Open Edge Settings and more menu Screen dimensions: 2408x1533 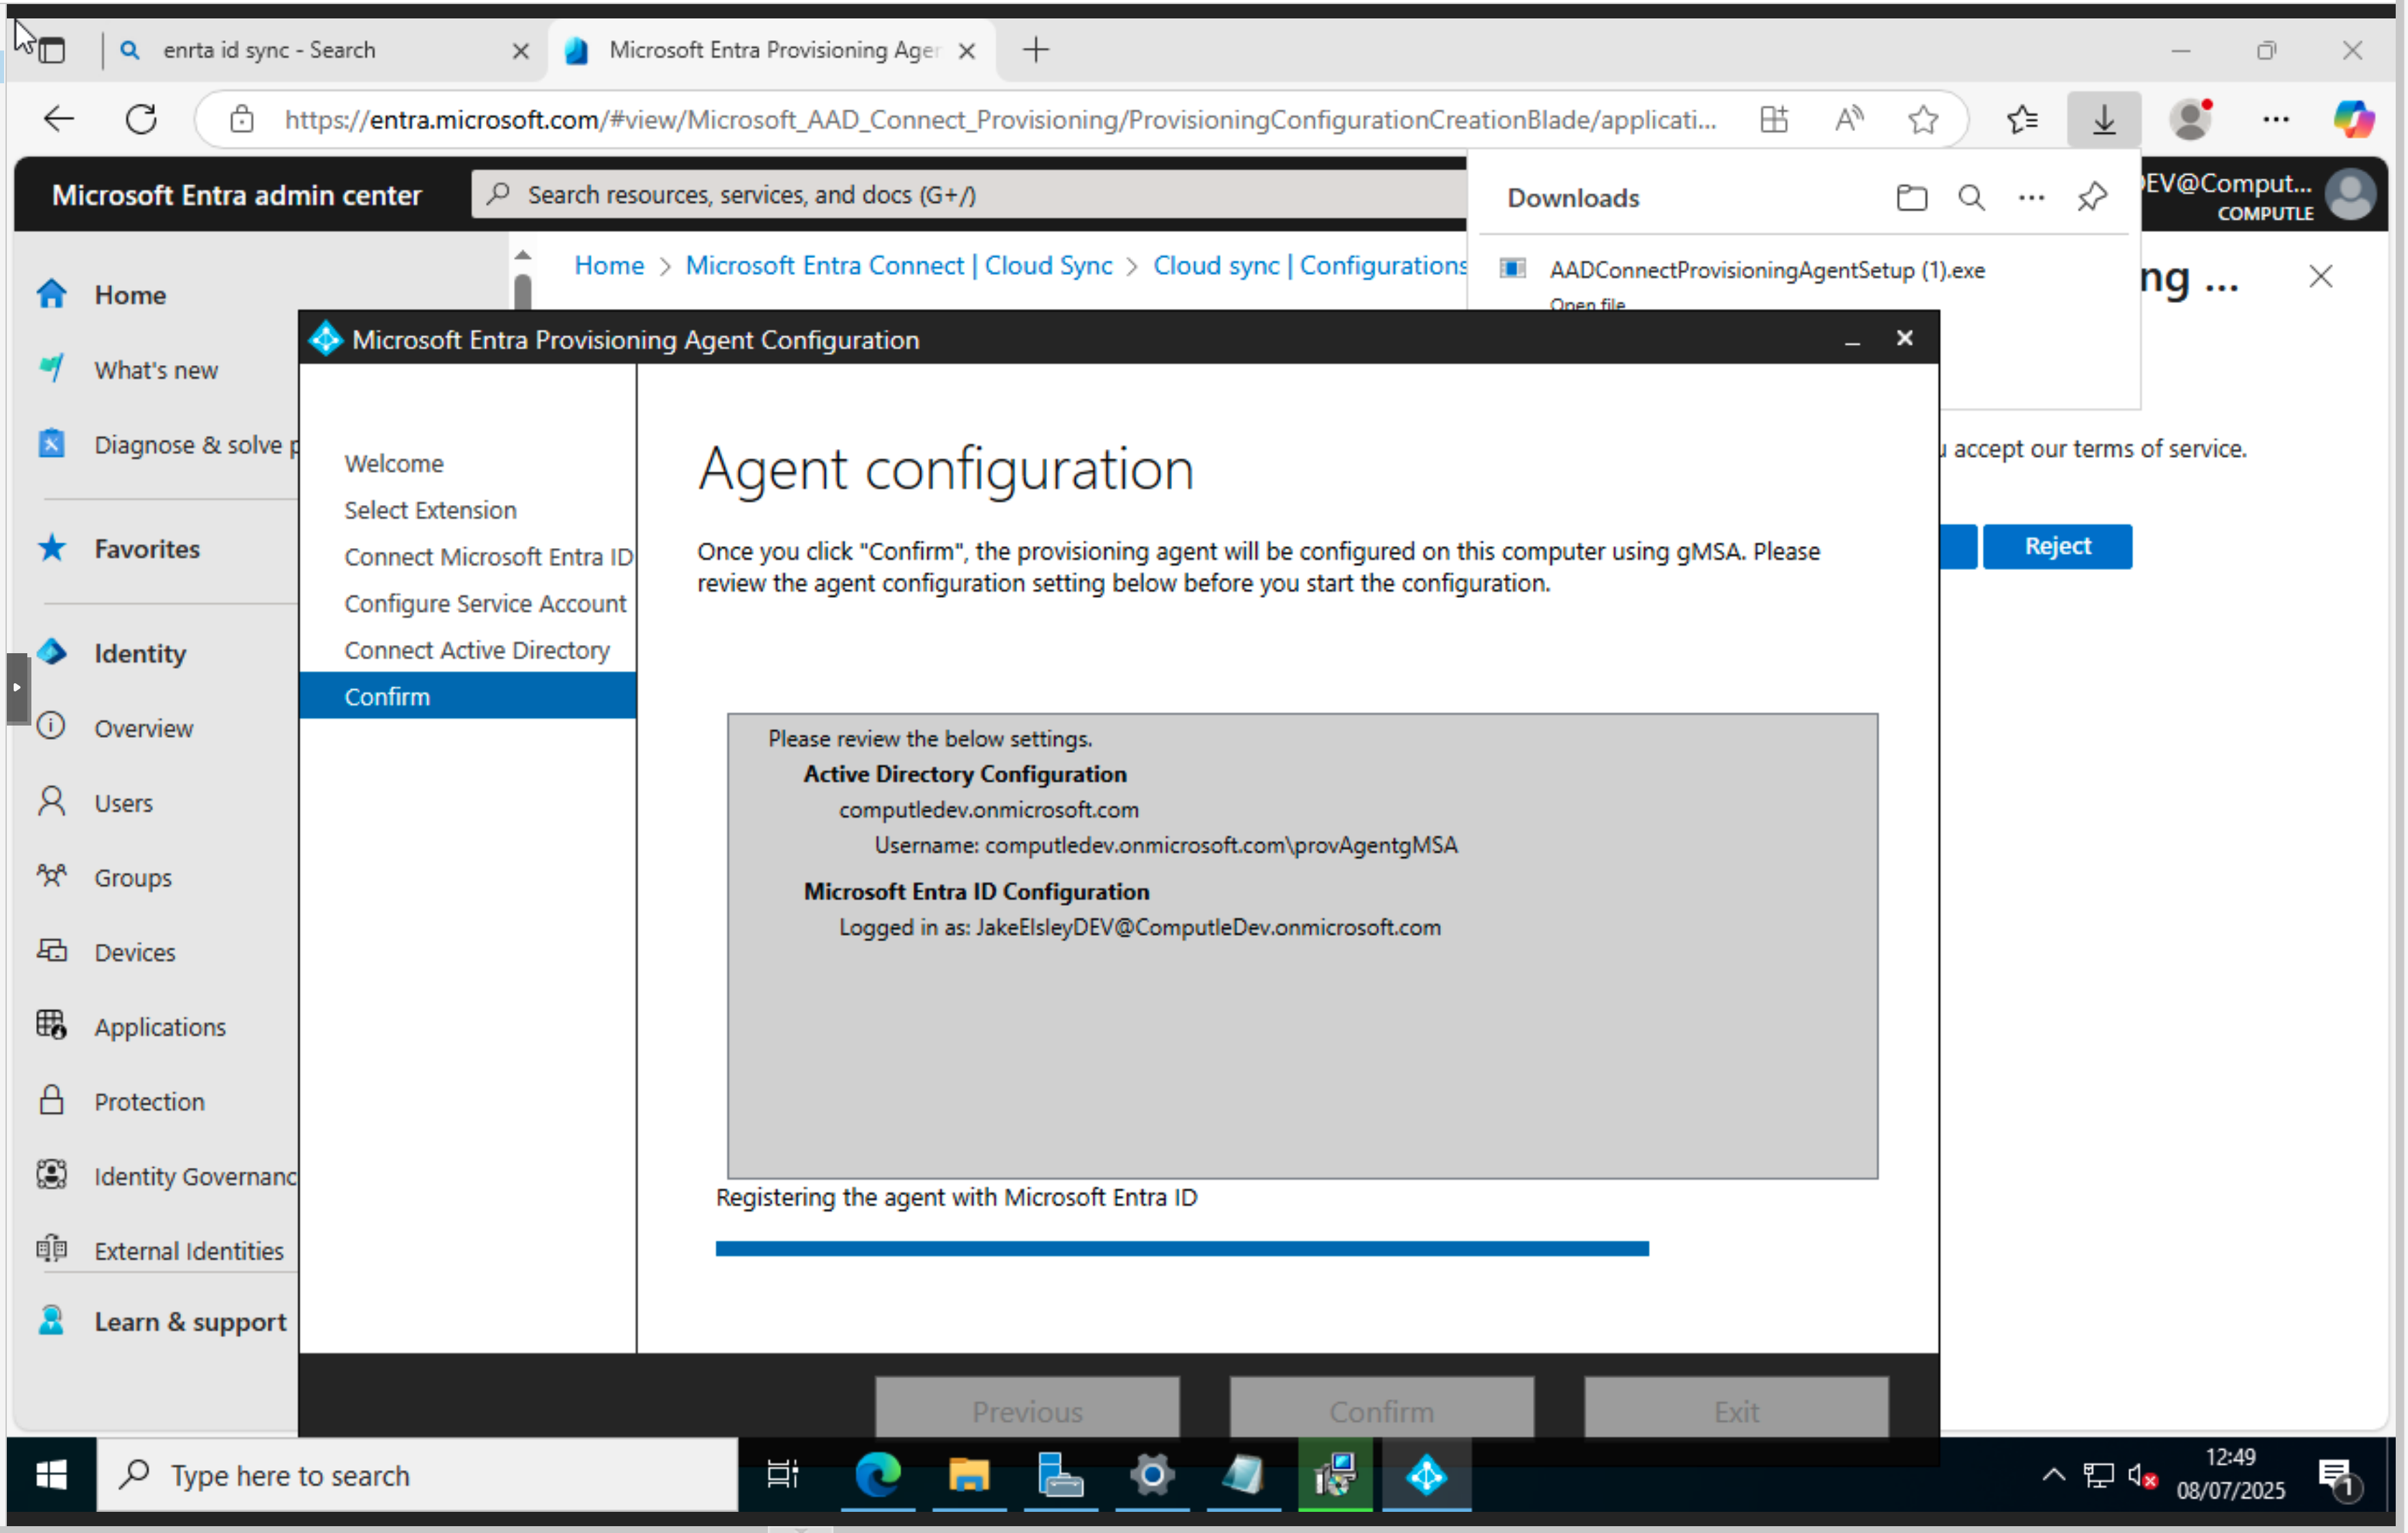[2275, 120]
